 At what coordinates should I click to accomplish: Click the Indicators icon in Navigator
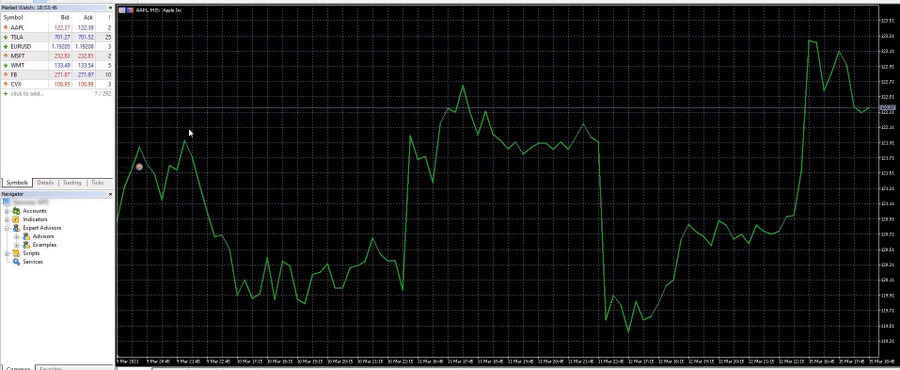[x=16, y=219]
